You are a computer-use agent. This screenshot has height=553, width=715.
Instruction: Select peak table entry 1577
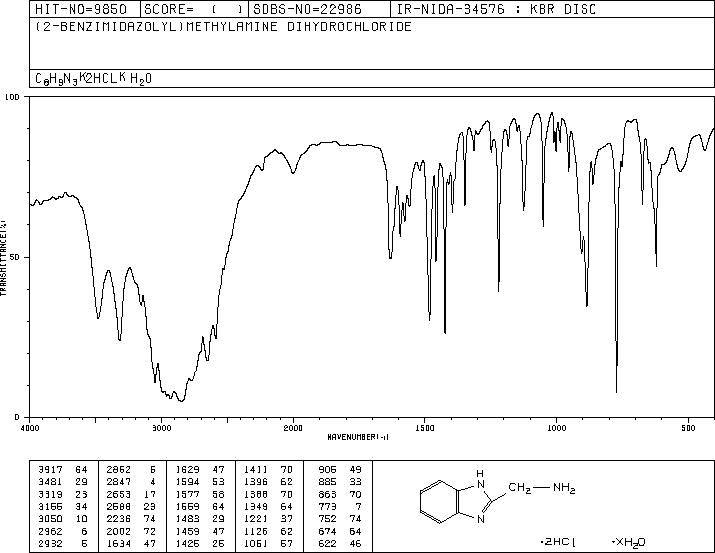click(x=200, y=494)
